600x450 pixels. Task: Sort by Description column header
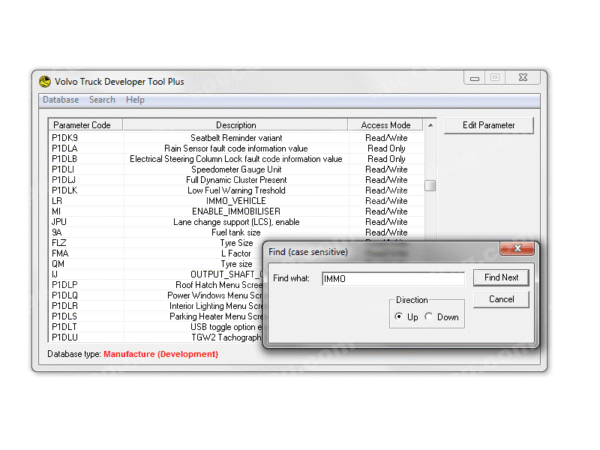coord(236,125)
